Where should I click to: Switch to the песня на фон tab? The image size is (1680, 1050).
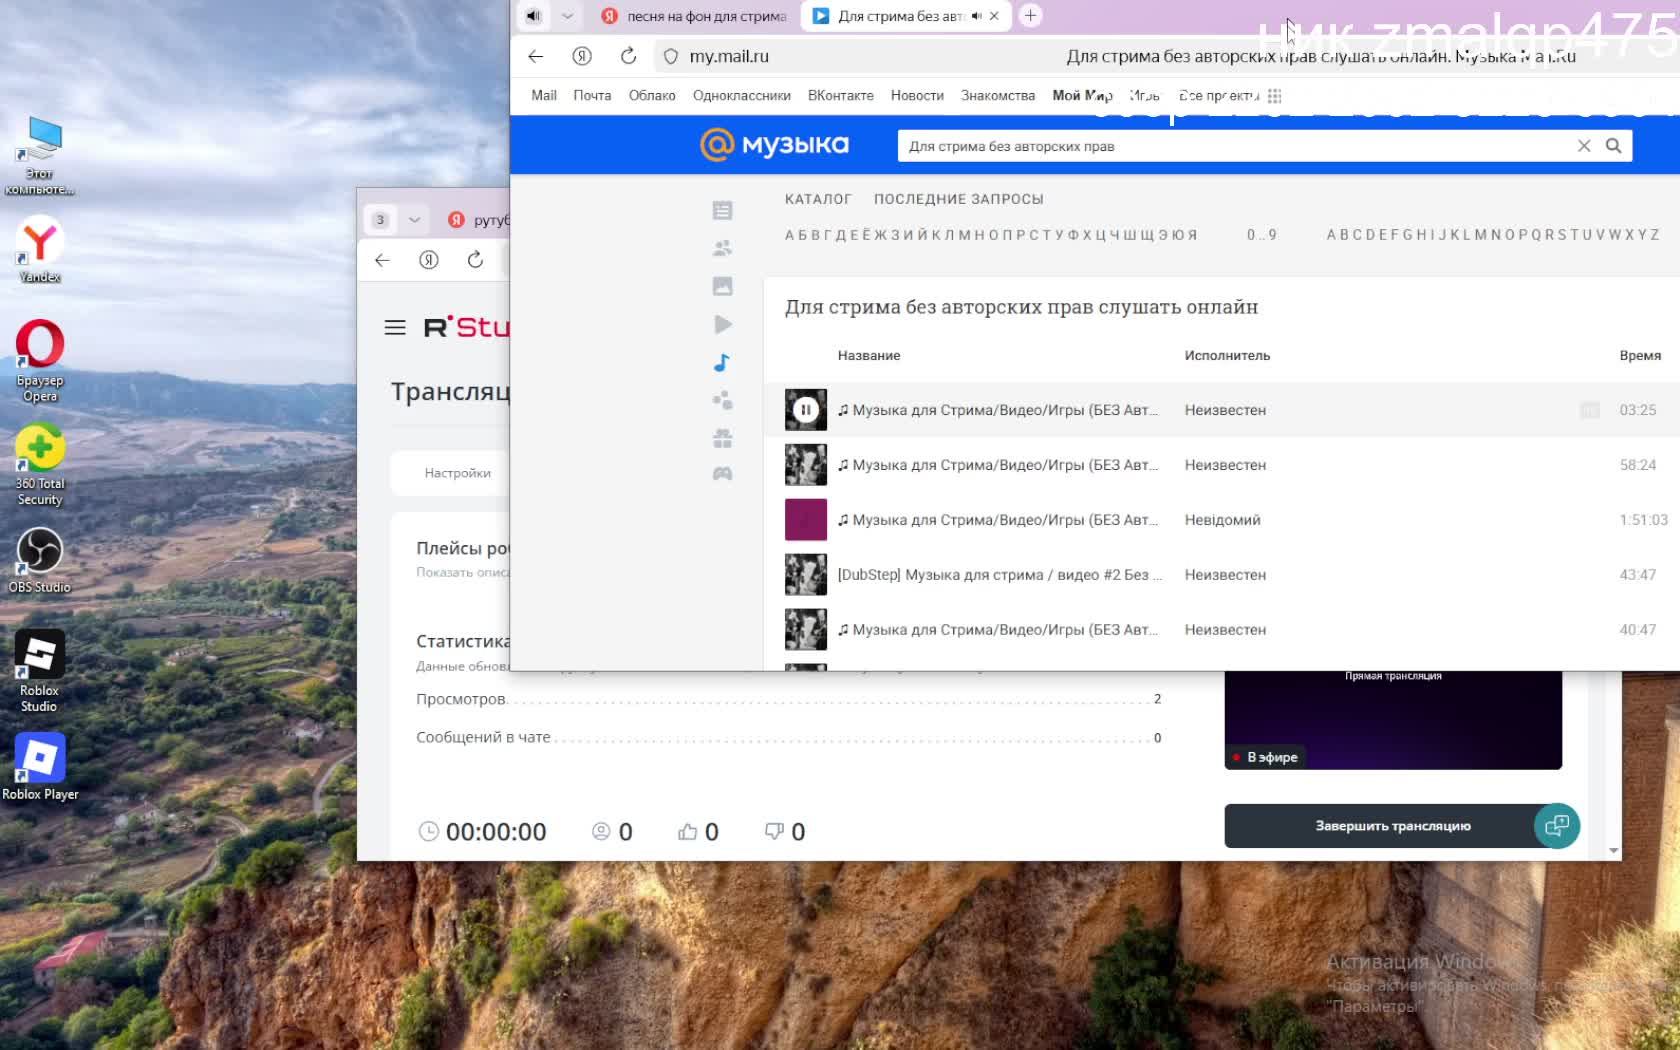coord(695,16)
